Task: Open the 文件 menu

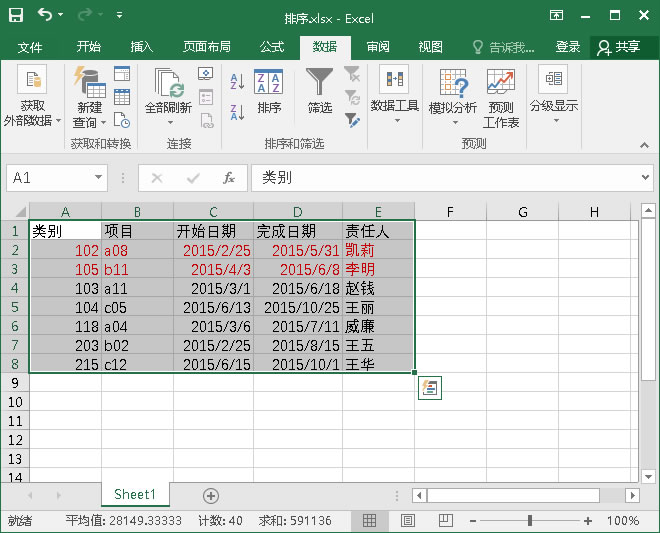Action: click(30, 47)
